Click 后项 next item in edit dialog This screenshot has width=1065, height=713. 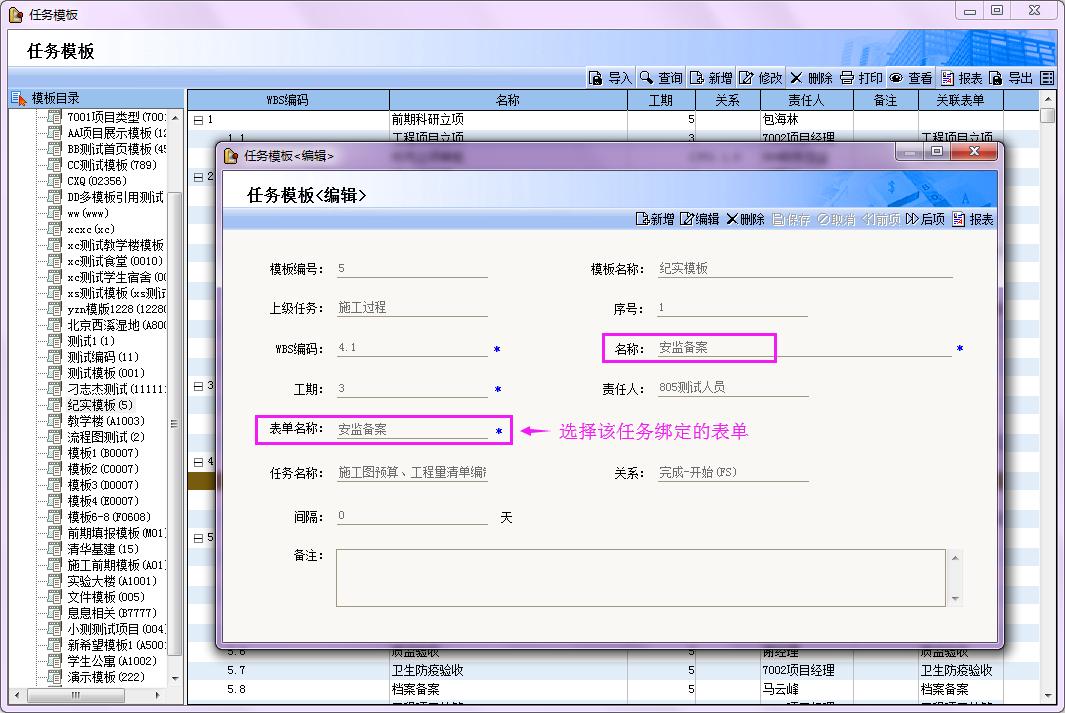(x=925, y=219)
